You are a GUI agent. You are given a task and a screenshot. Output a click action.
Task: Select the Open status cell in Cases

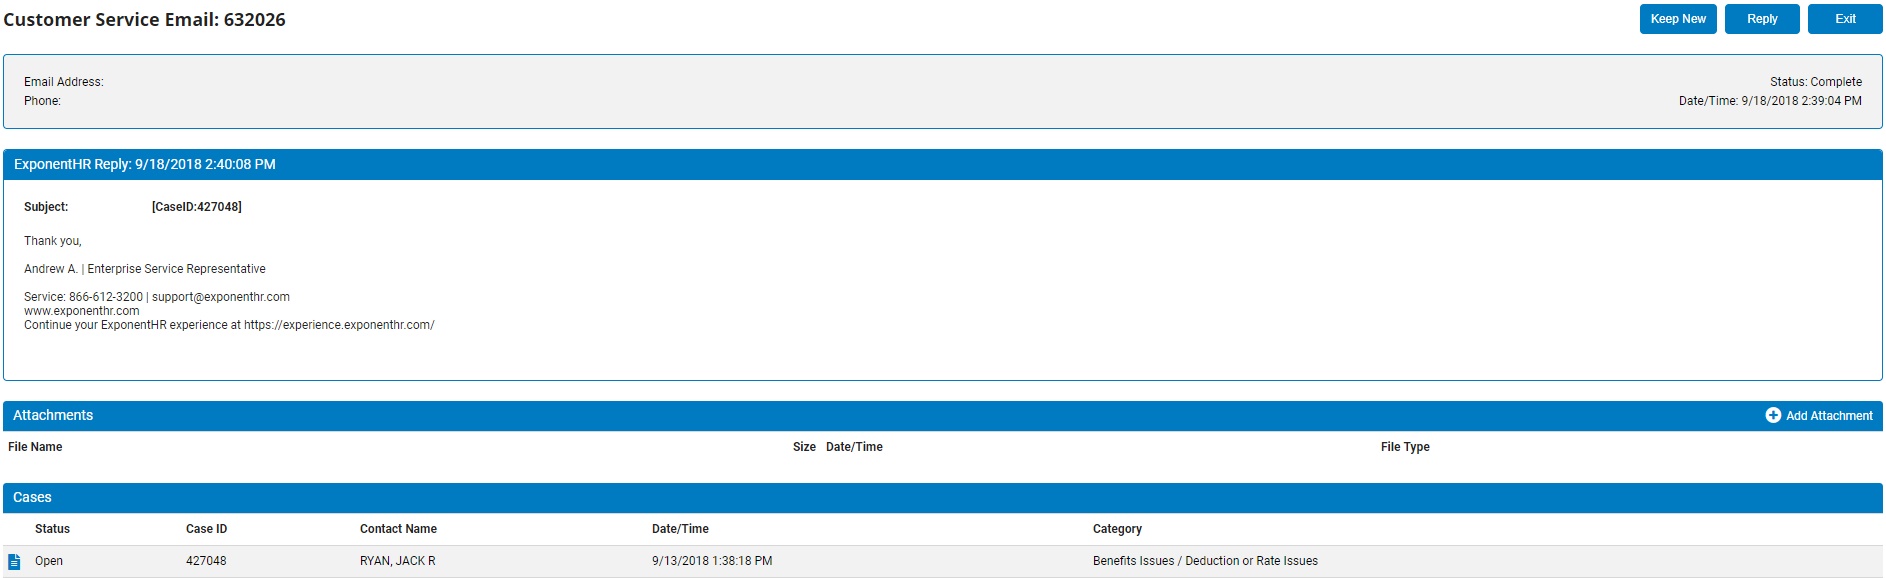coord(49,561)
